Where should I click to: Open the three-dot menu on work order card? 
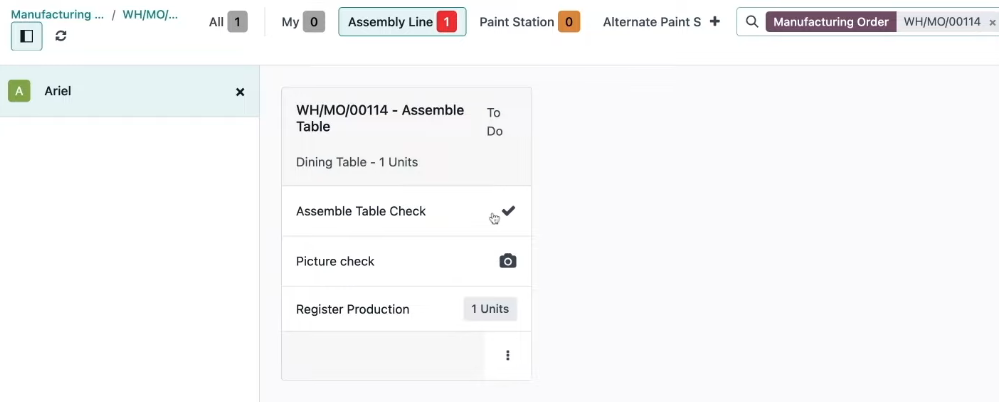click(x=508, y=355)
